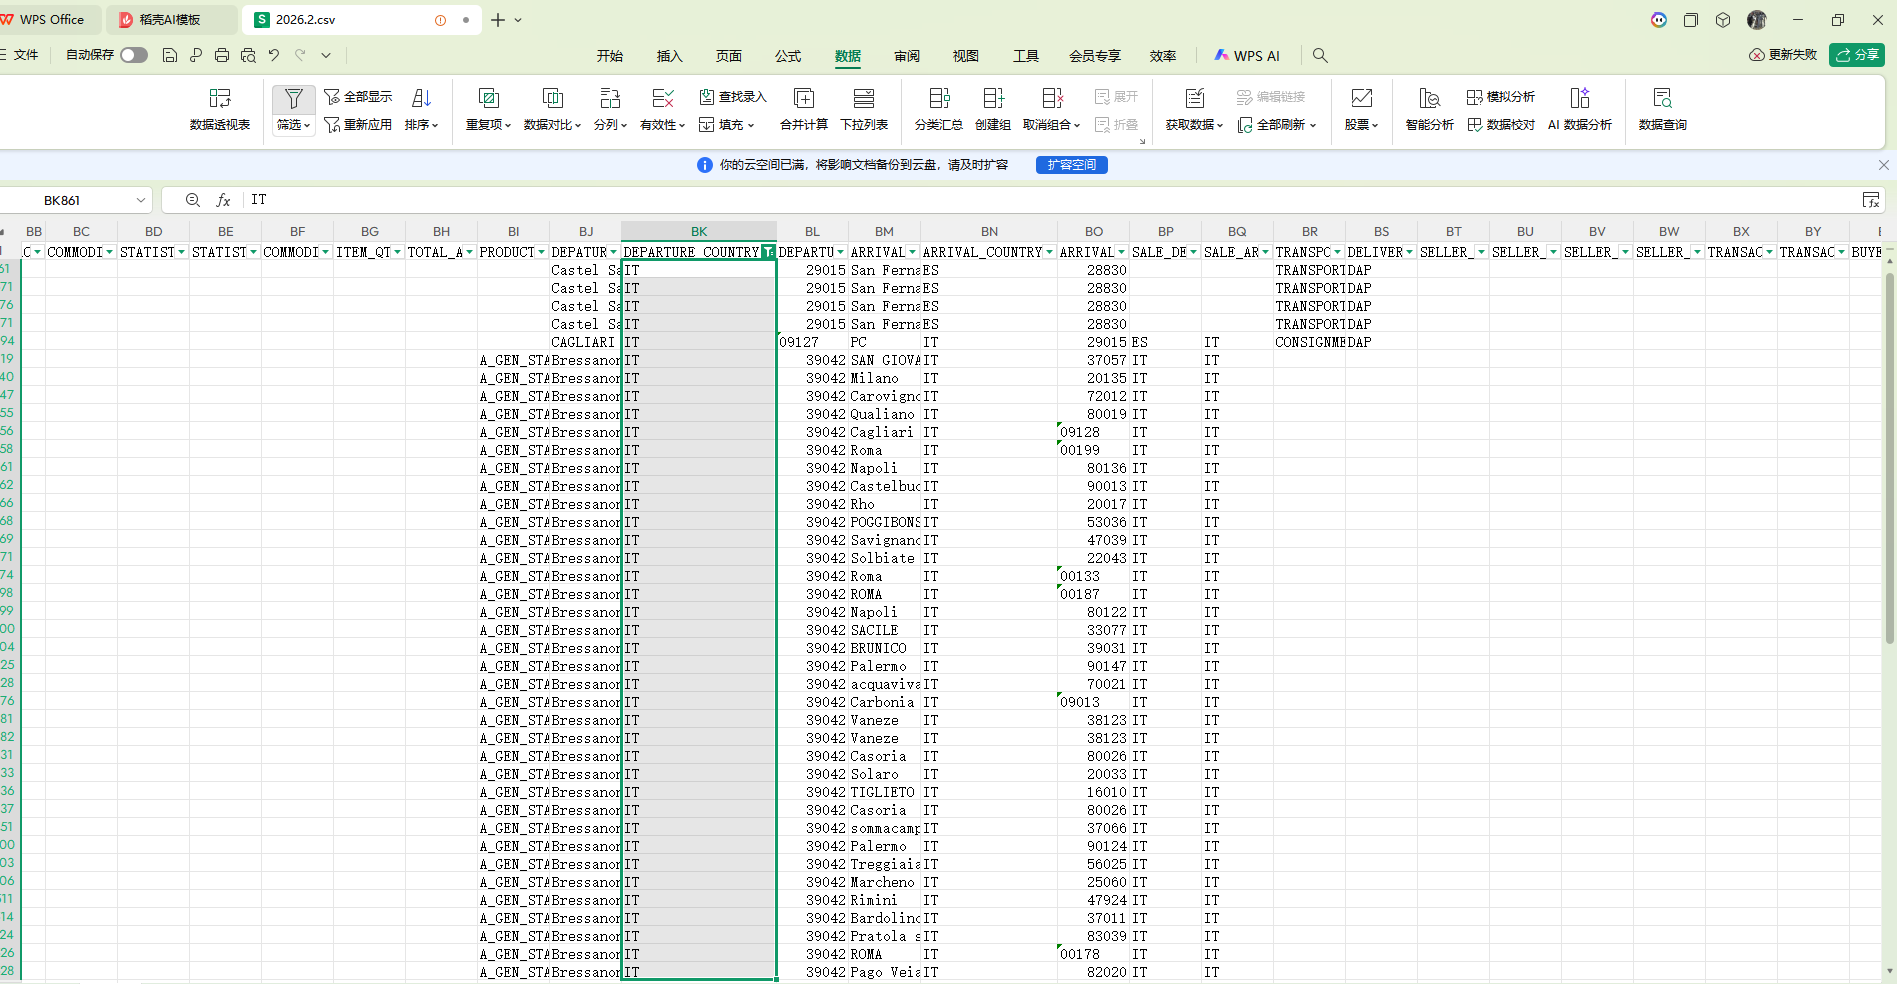Expand the 排序 sort dropdown
1897x984 pixels.
pos(422,125)
